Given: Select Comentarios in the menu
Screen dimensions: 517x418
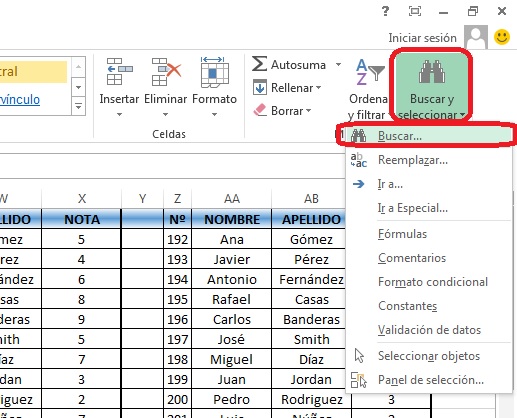Looking at the screenshot, I should click(x=429, y=258).
